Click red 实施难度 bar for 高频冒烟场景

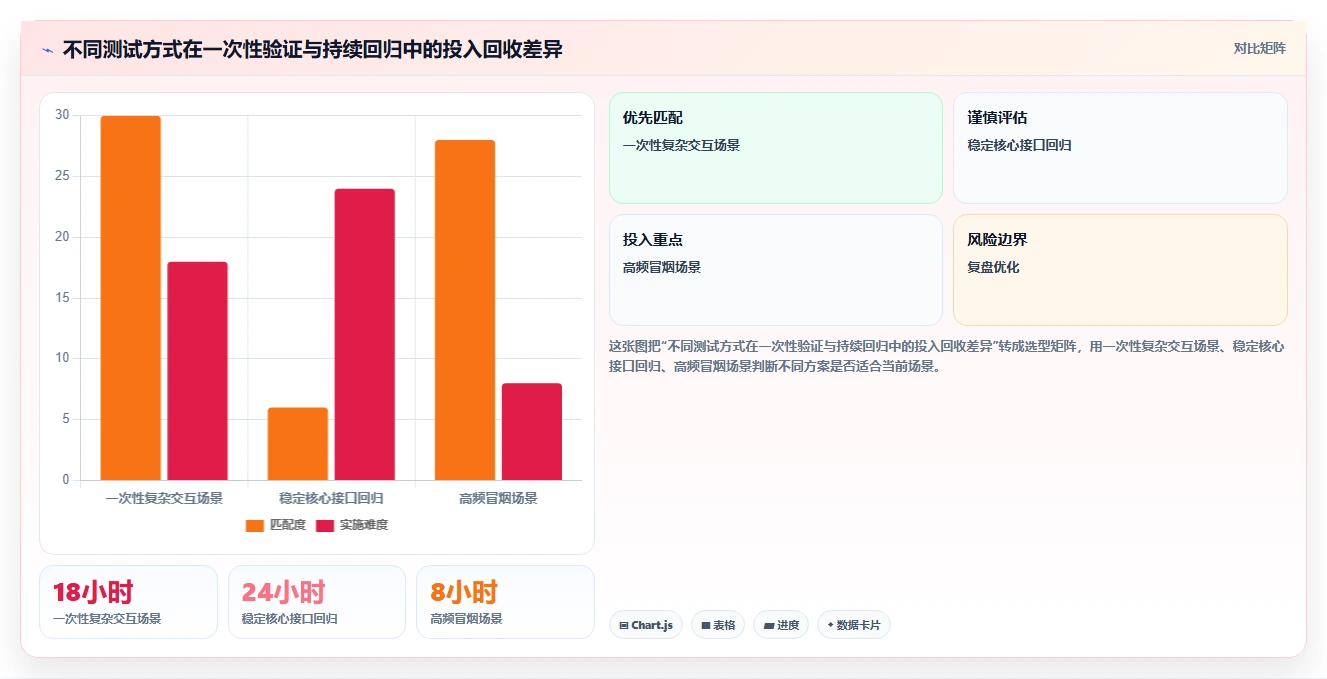point(532,432)
